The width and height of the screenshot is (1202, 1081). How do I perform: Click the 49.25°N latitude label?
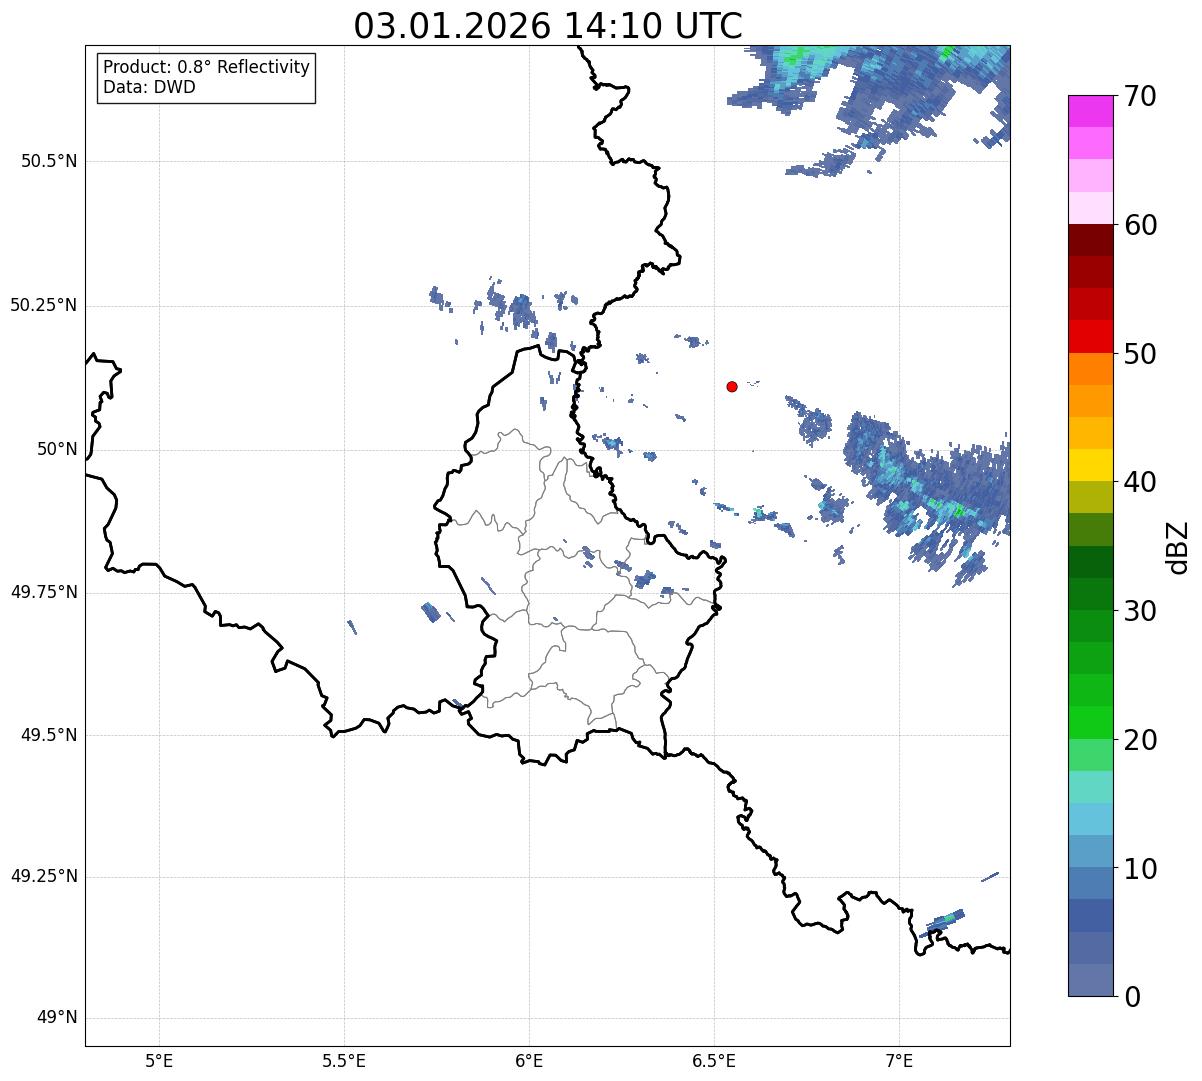43,877
